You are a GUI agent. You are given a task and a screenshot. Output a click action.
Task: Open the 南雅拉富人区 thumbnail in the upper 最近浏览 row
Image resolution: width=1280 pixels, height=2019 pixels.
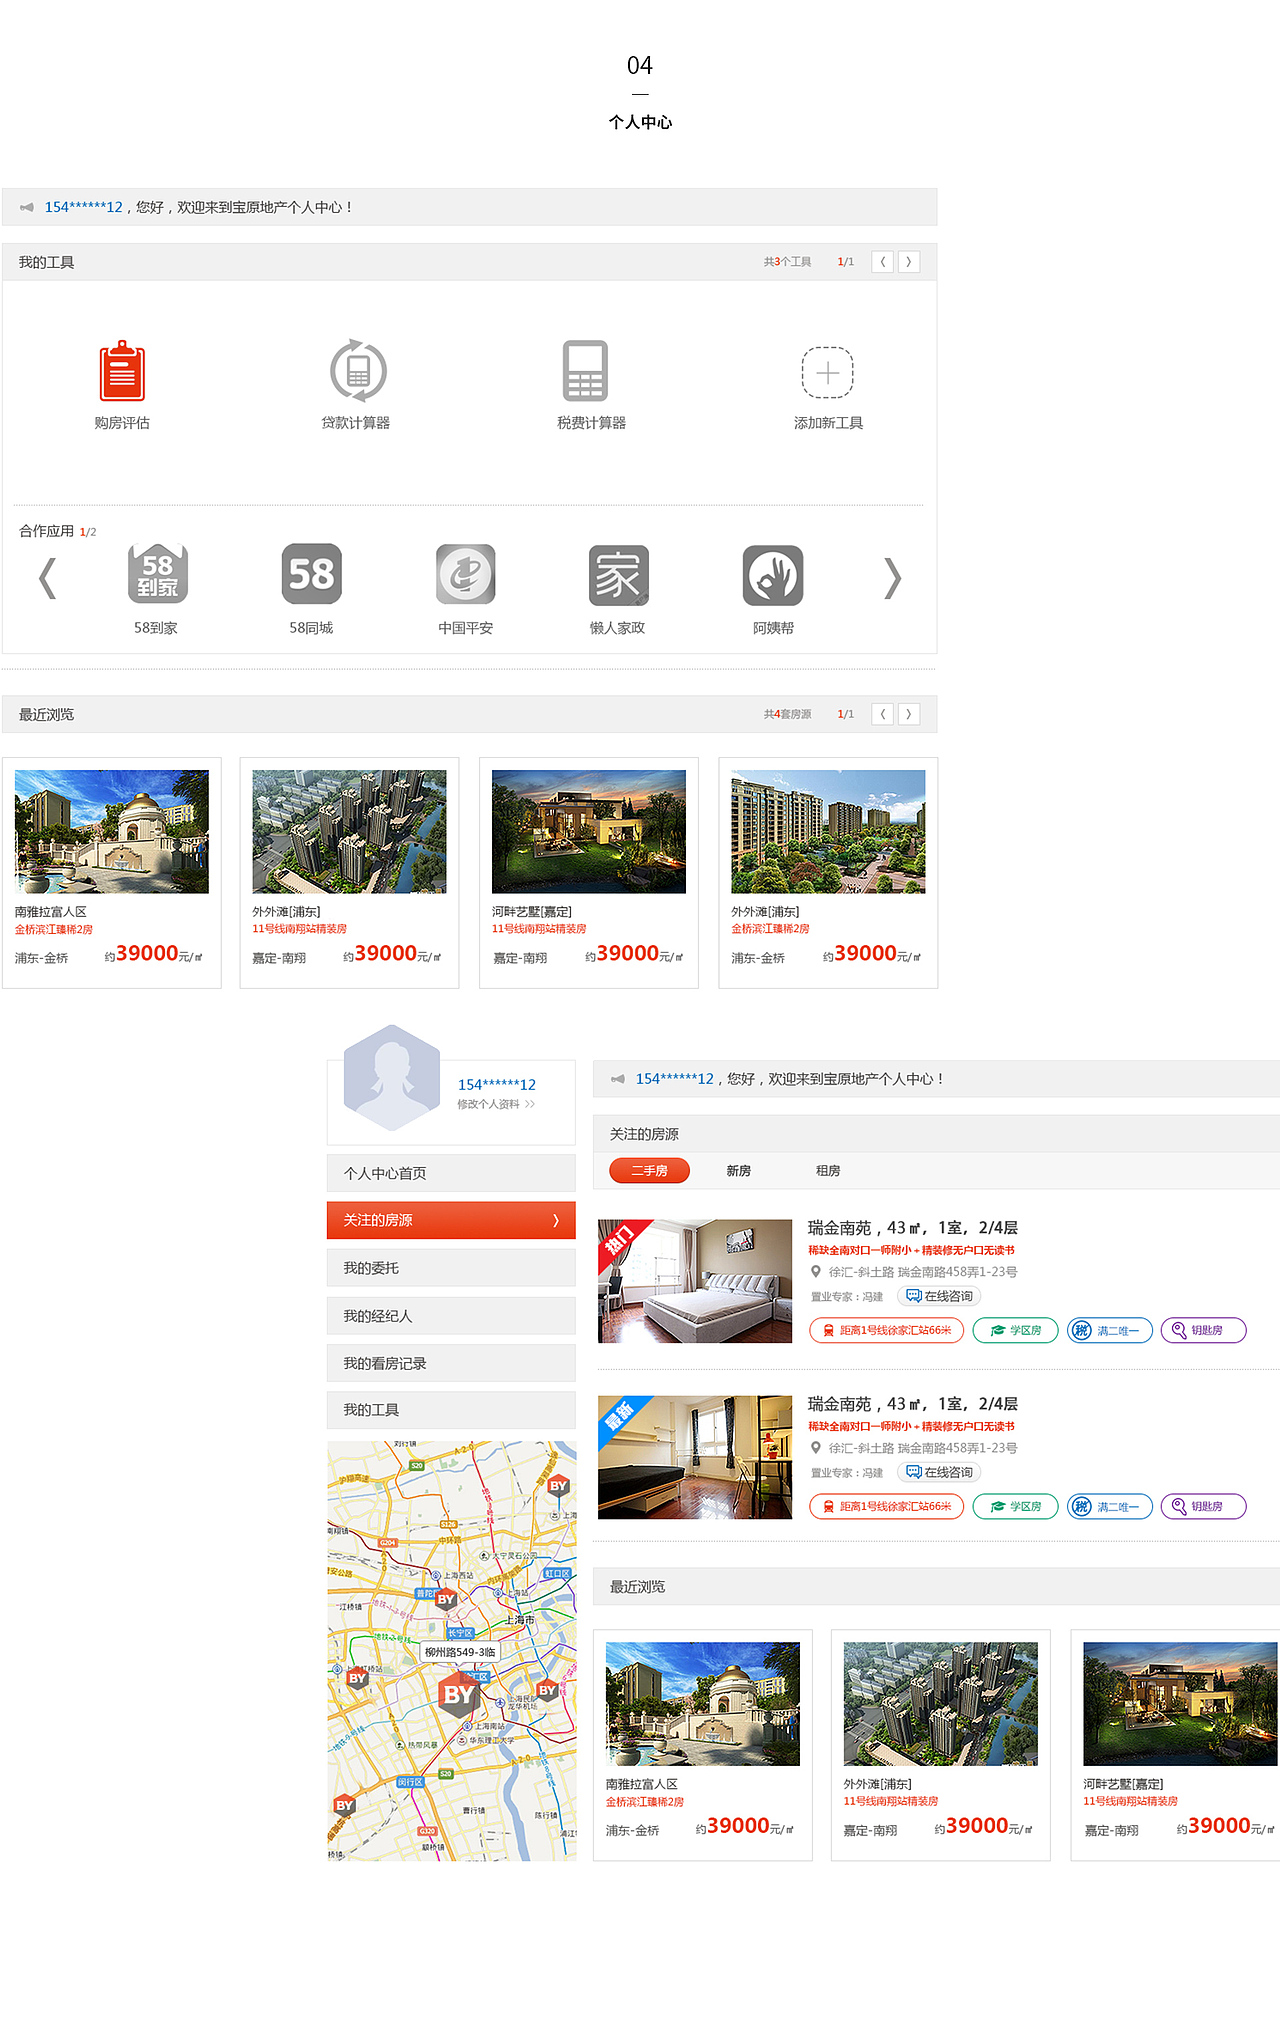(x=112, y=831)
